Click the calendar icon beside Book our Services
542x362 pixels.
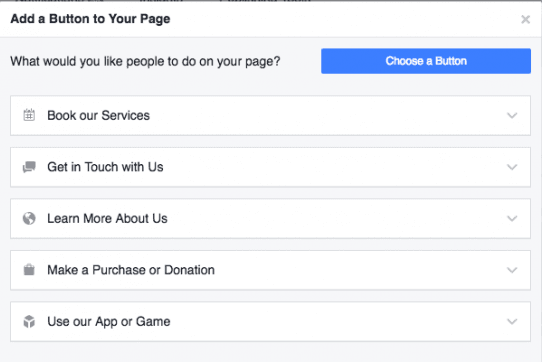click(x=29, y=115)
